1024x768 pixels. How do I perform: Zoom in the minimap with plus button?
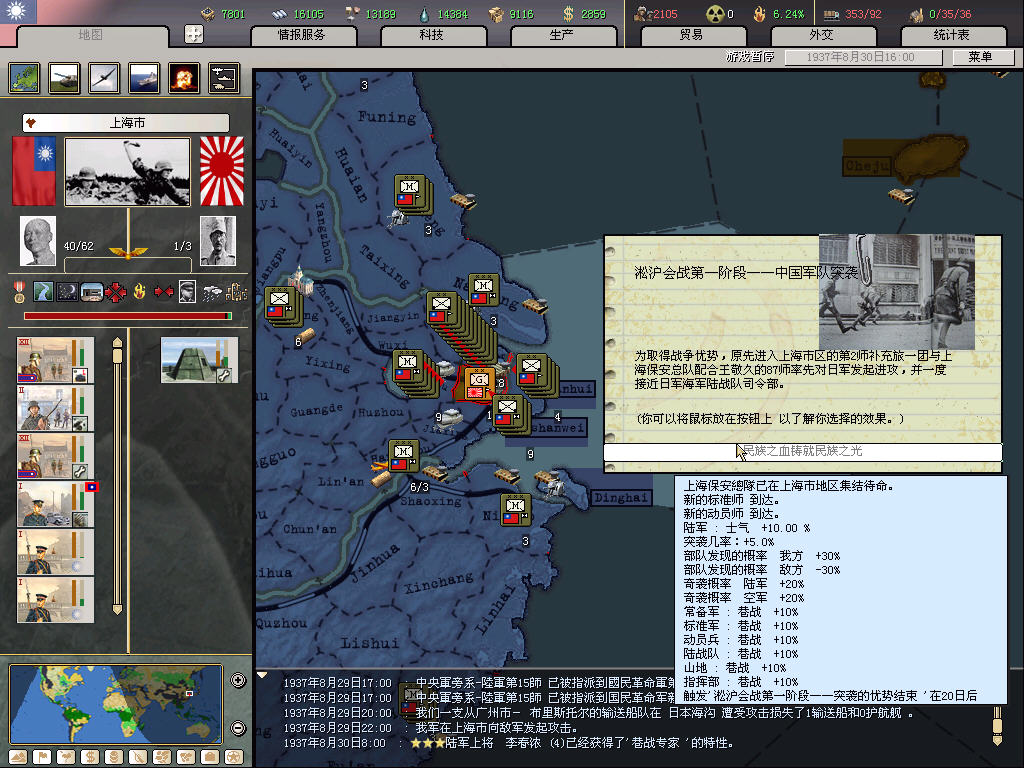click(x=238, y=681)
